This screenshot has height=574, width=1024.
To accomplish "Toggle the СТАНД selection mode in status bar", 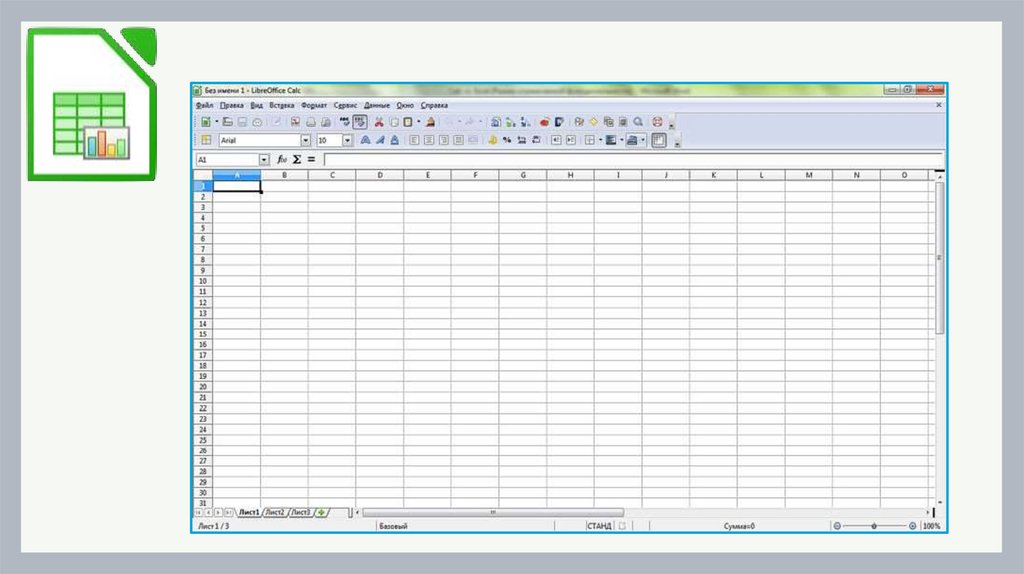I will pyautogui.click(x=599, y=525).
